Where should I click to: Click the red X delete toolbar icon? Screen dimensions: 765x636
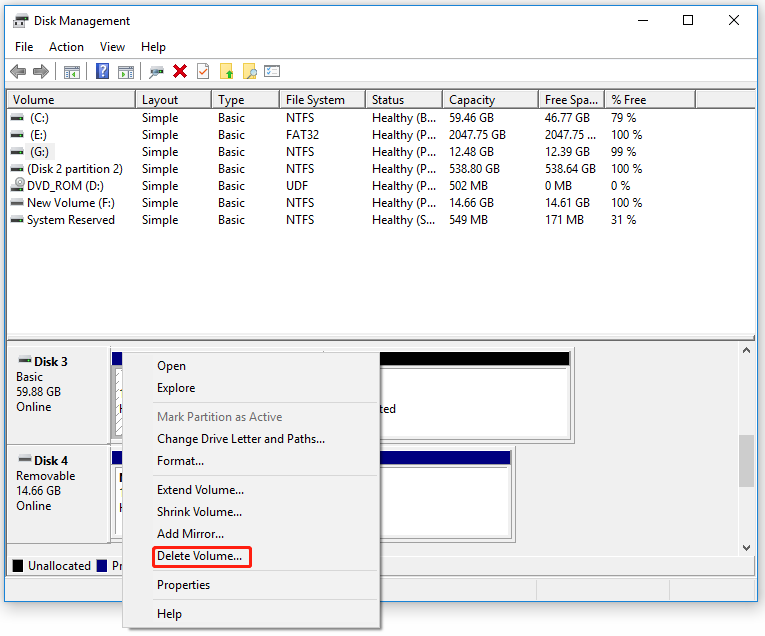pyautogui.click(x=180, y=71)
